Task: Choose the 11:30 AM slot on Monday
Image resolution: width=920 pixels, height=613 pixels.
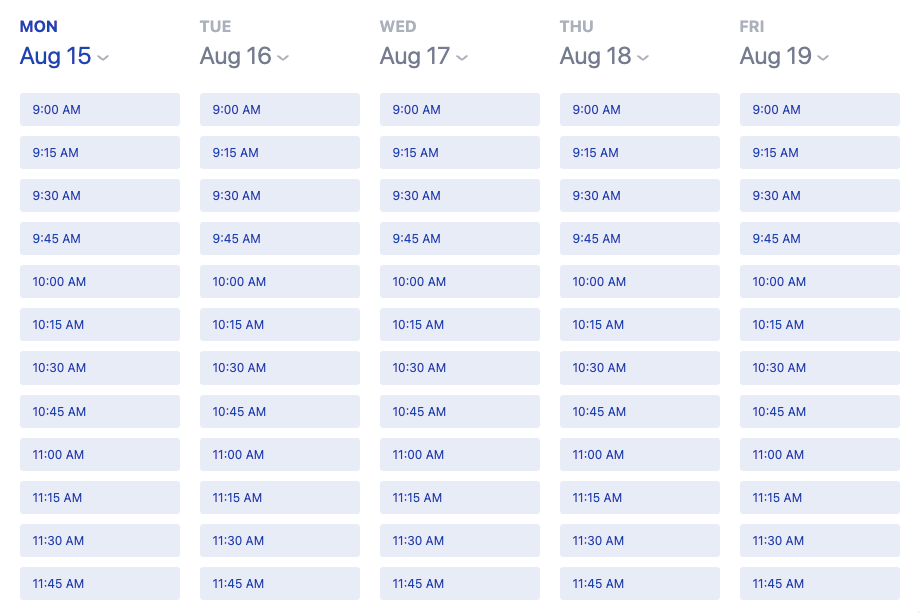Action: coord(99,540)
